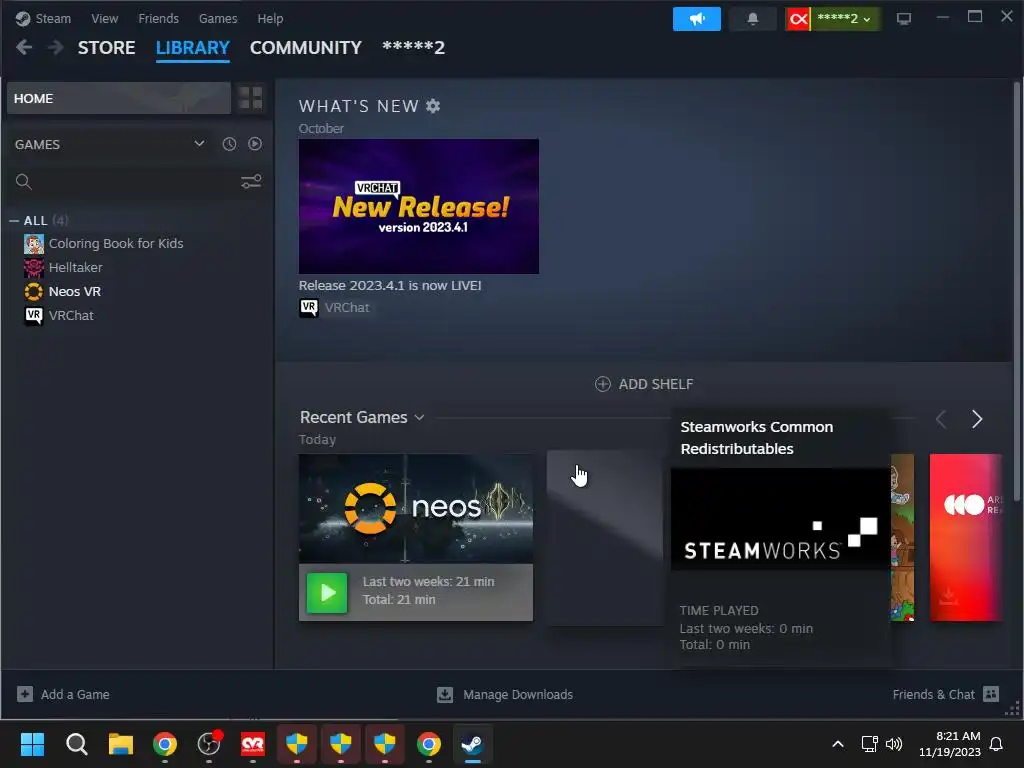Open the Friends menu
The image size is (1024, 768).
(158, 18)
